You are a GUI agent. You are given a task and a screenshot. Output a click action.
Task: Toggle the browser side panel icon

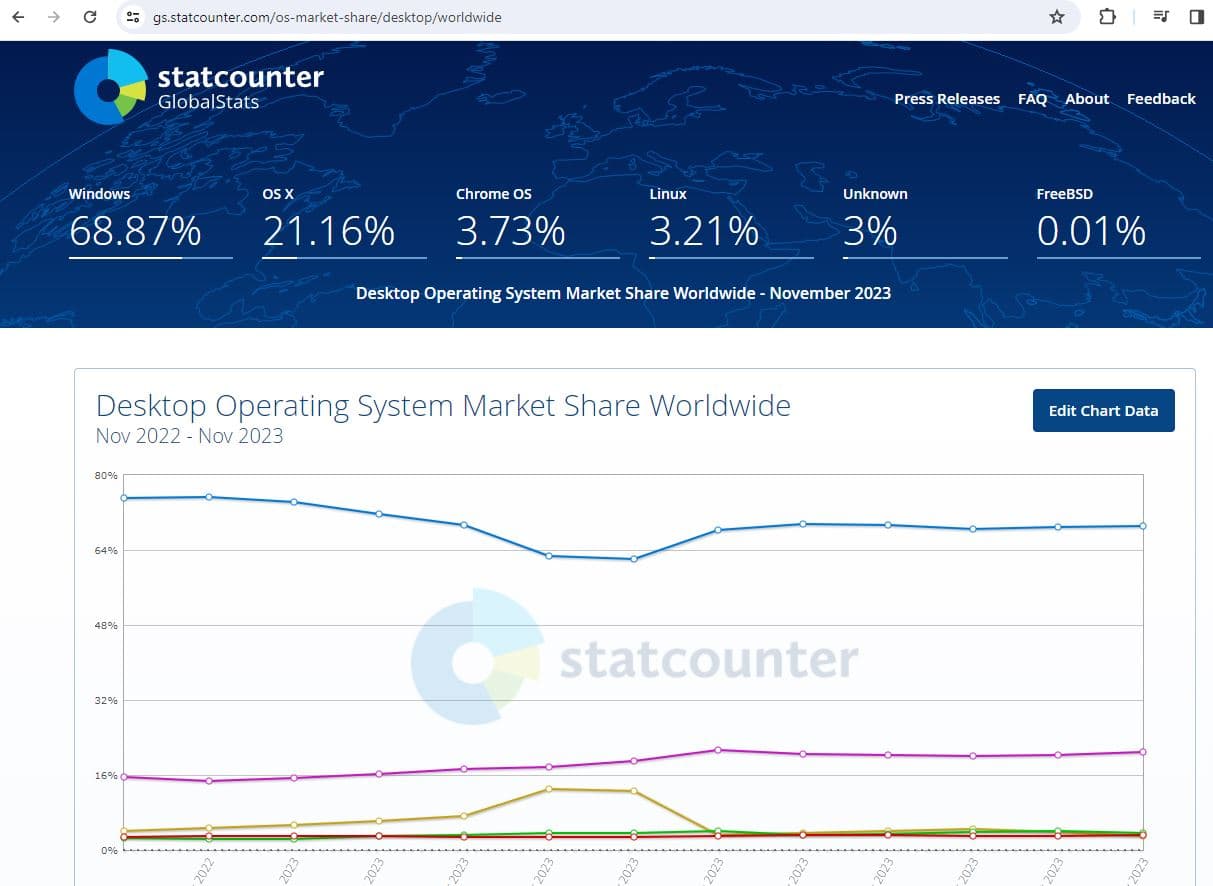[x=1196, y=17]
